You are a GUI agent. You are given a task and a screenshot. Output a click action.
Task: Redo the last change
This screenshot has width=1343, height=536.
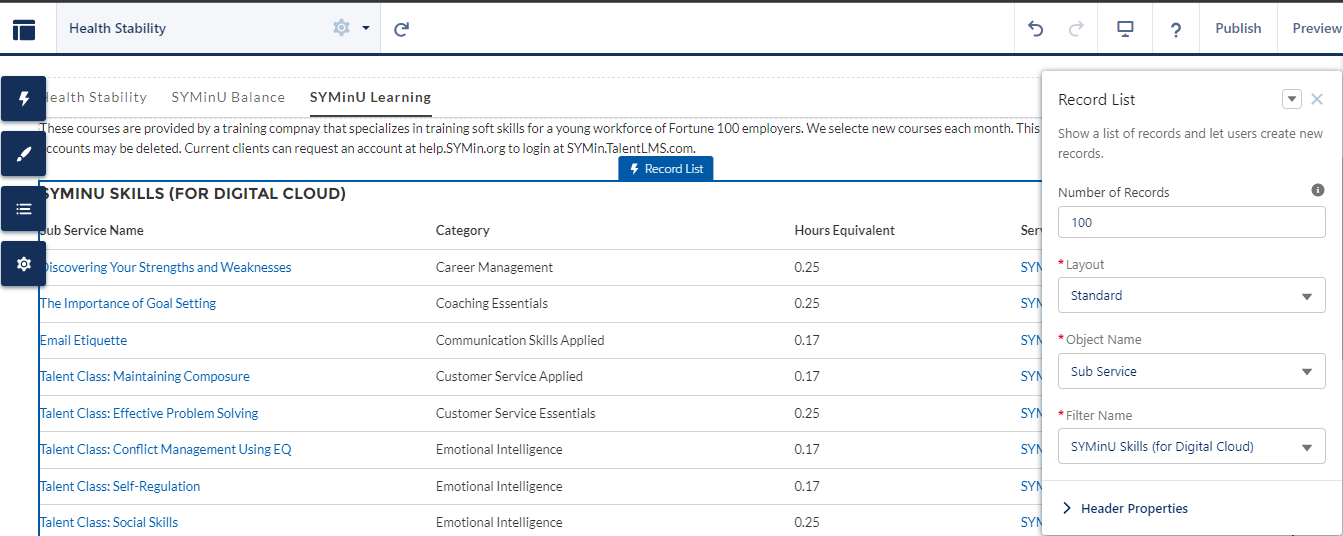(x=1076, y=29)
